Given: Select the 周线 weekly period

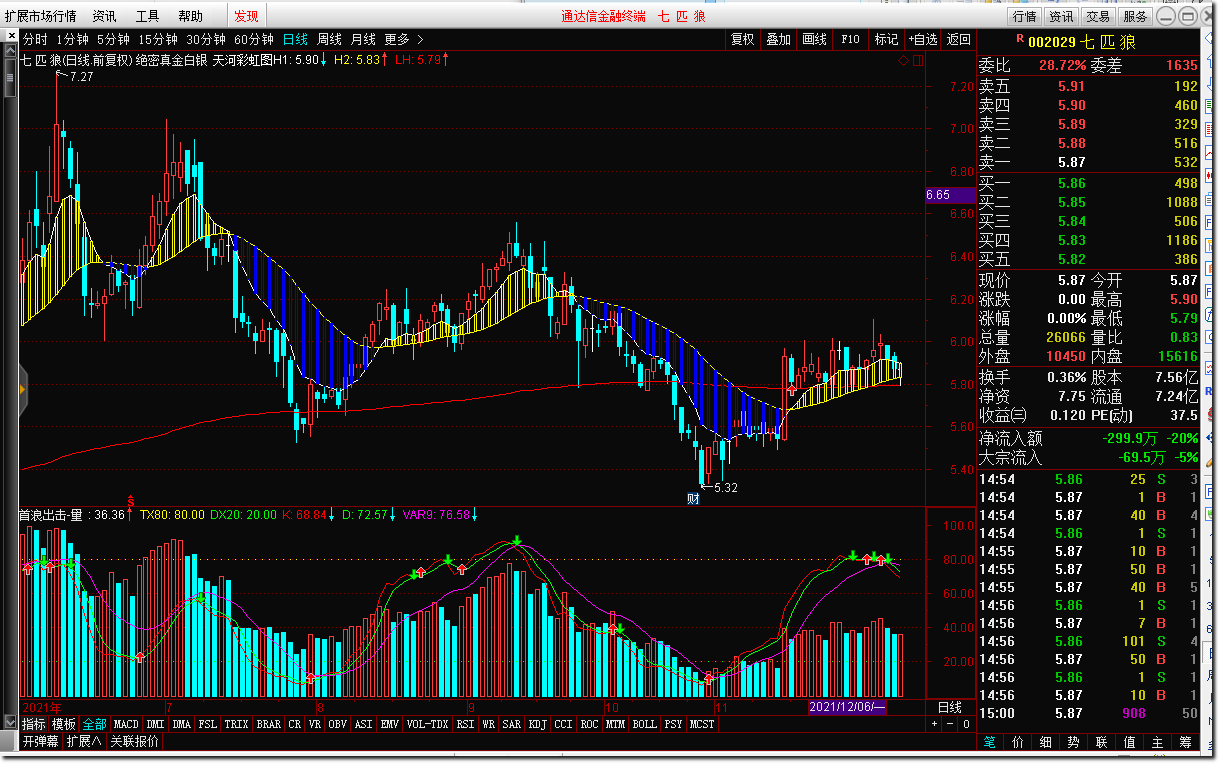Looking at the screenshot, I should 329,40.
